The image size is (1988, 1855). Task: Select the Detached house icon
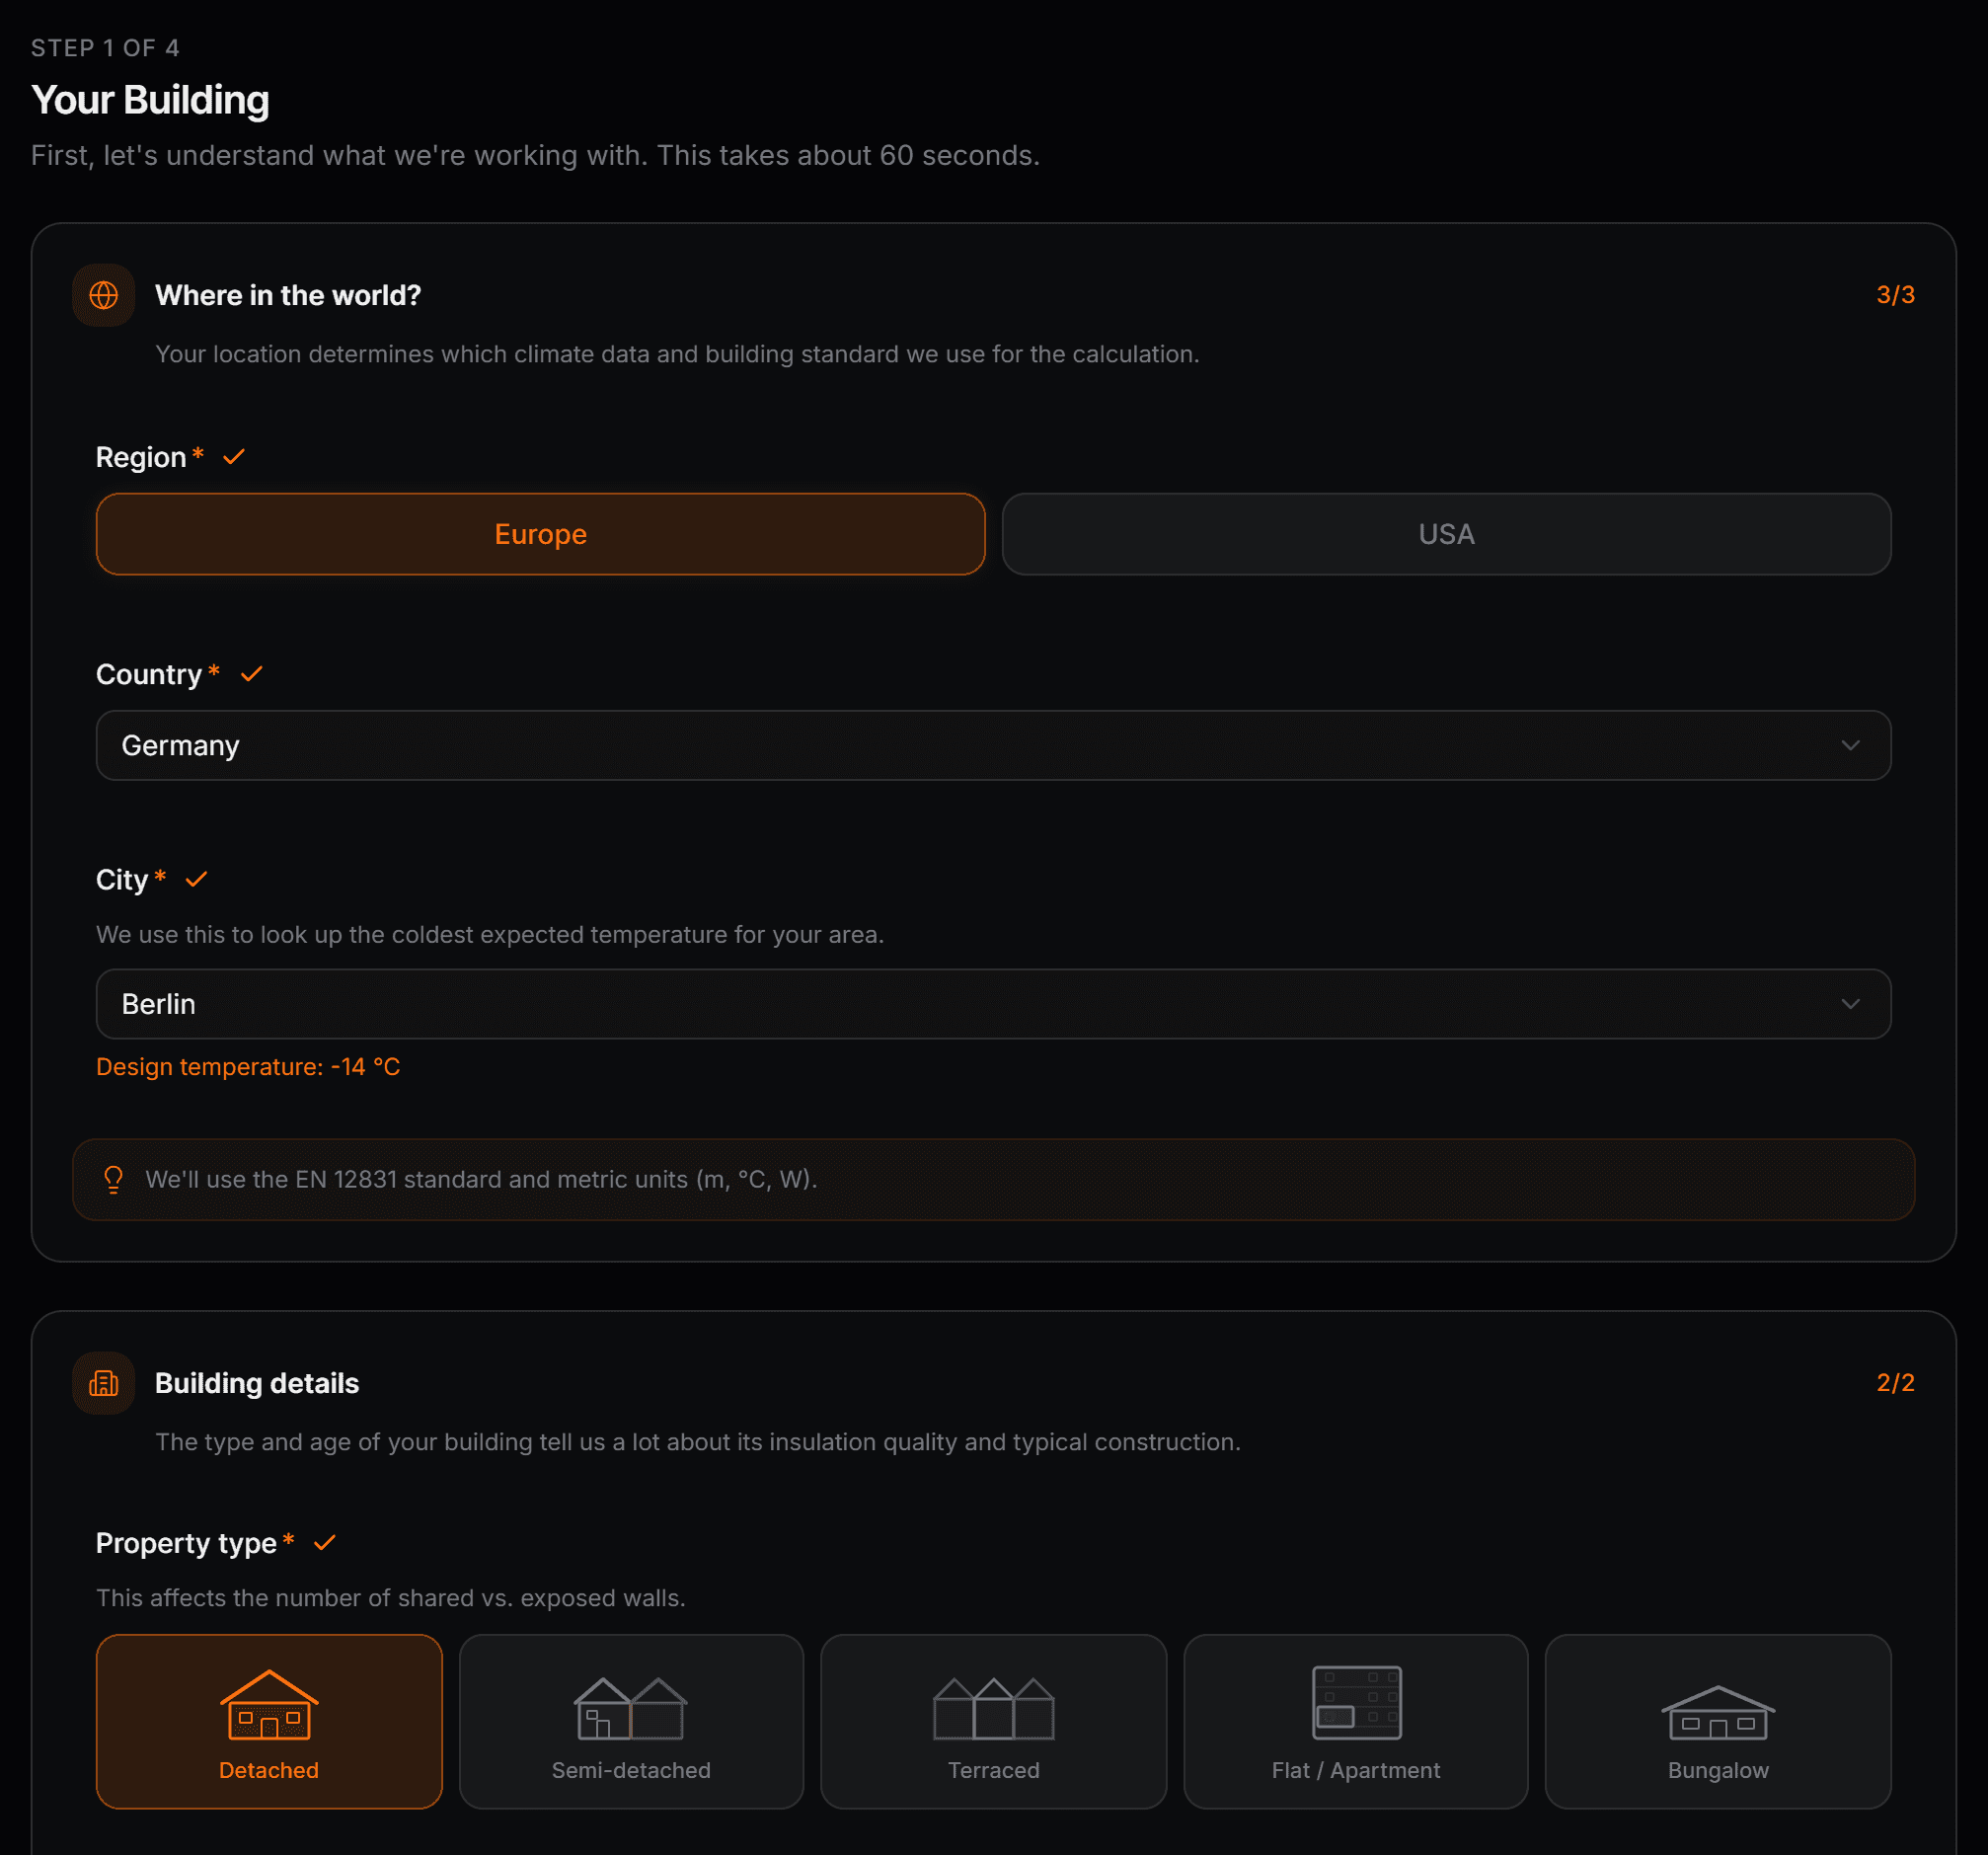(269, 1705)
